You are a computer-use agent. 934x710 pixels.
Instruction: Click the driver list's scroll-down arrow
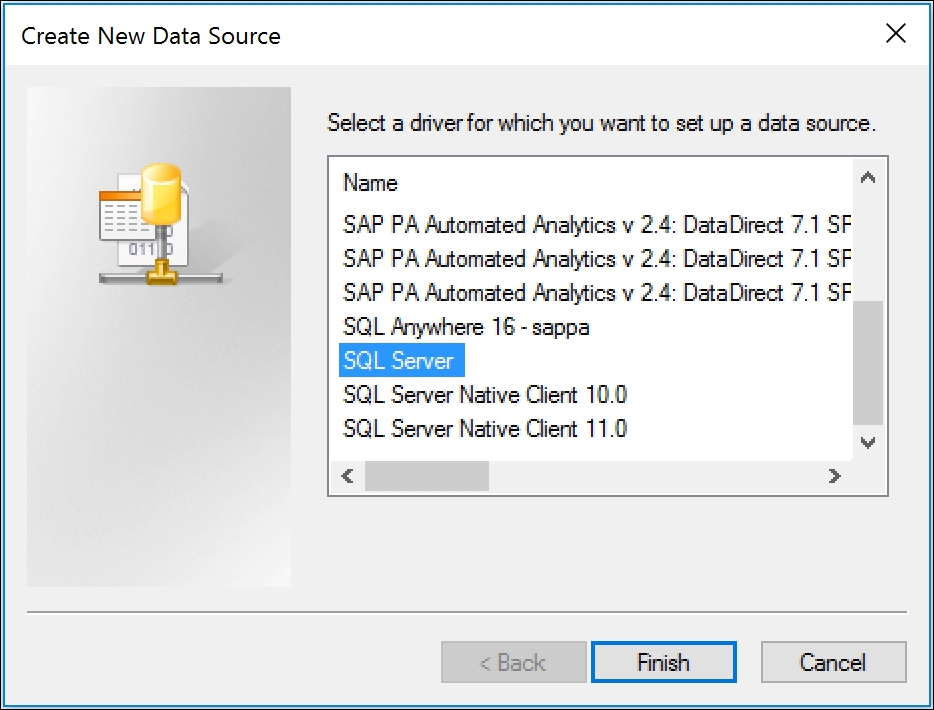(x=868, y=443)
